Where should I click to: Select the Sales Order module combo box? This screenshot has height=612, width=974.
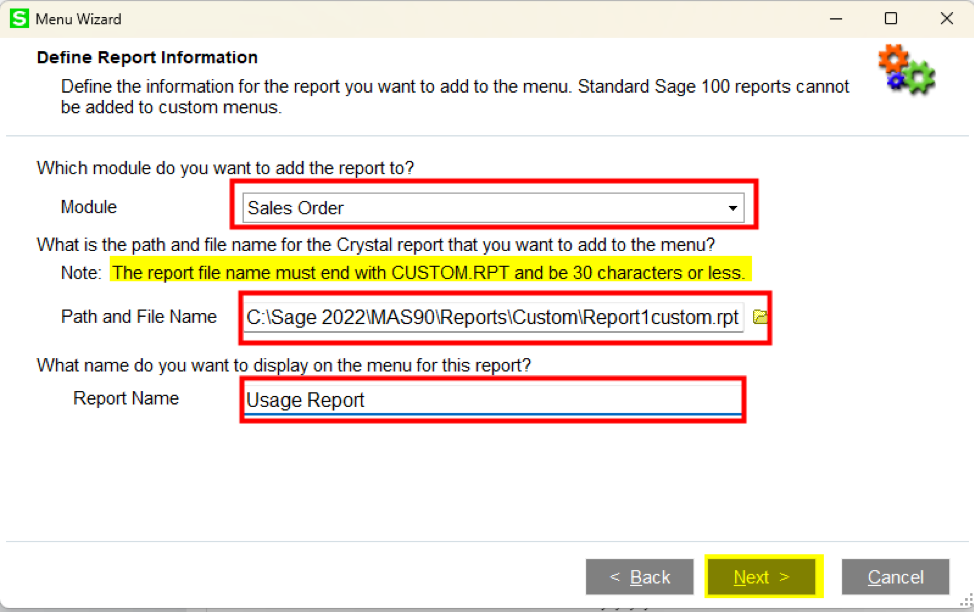coord(493,208)
